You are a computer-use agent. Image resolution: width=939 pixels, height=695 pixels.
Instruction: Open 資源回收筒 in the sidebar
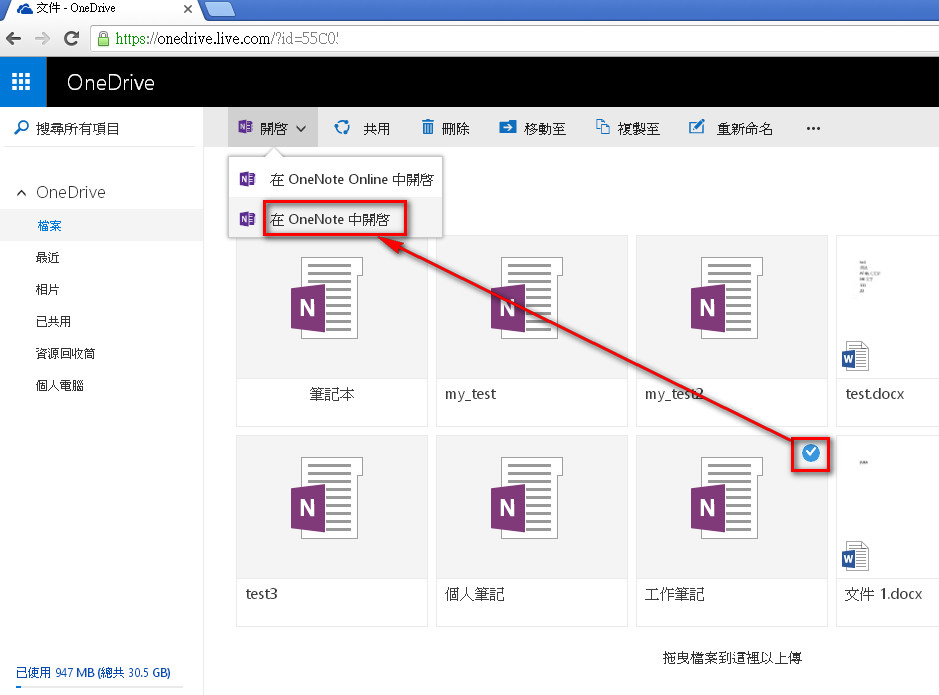pyautogui.click(x=65, y=353)
